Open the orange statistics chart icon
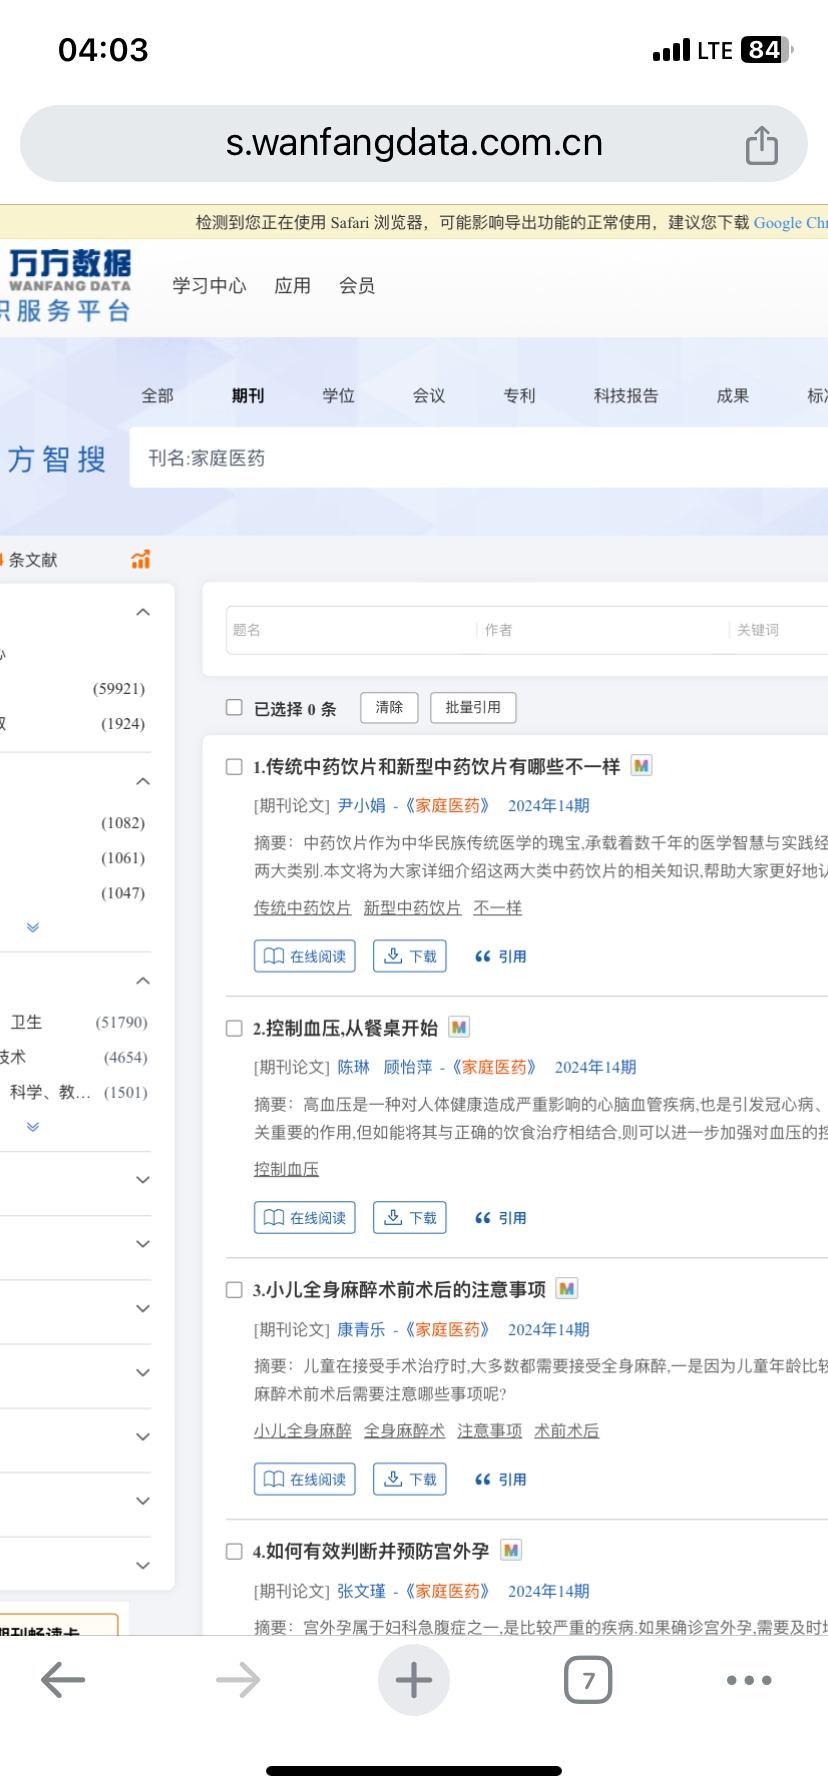The height and width of the screenshot is (1792, 828). point(141,560)
